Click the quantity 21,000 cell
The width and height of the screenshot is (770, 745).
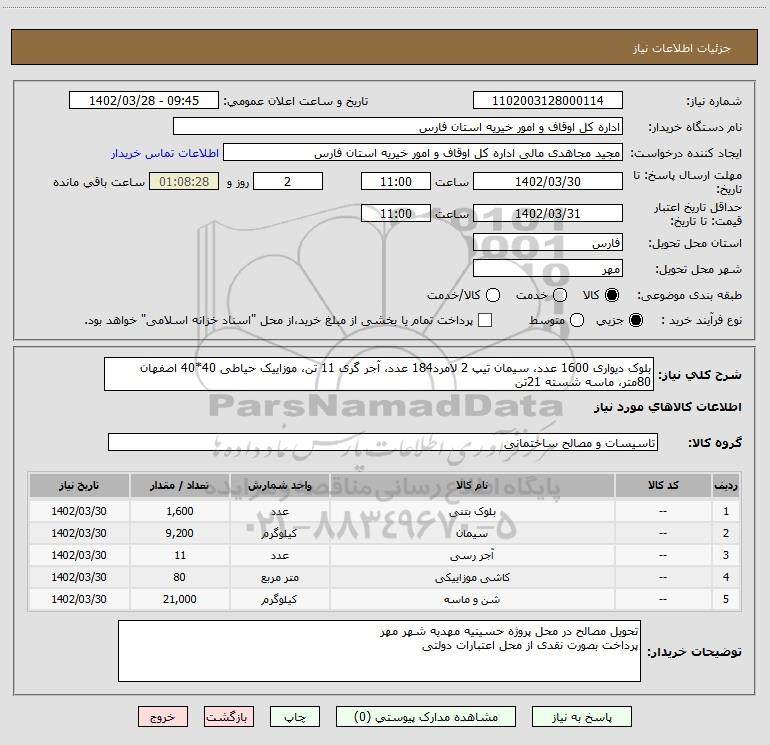[x=179, y=600]
